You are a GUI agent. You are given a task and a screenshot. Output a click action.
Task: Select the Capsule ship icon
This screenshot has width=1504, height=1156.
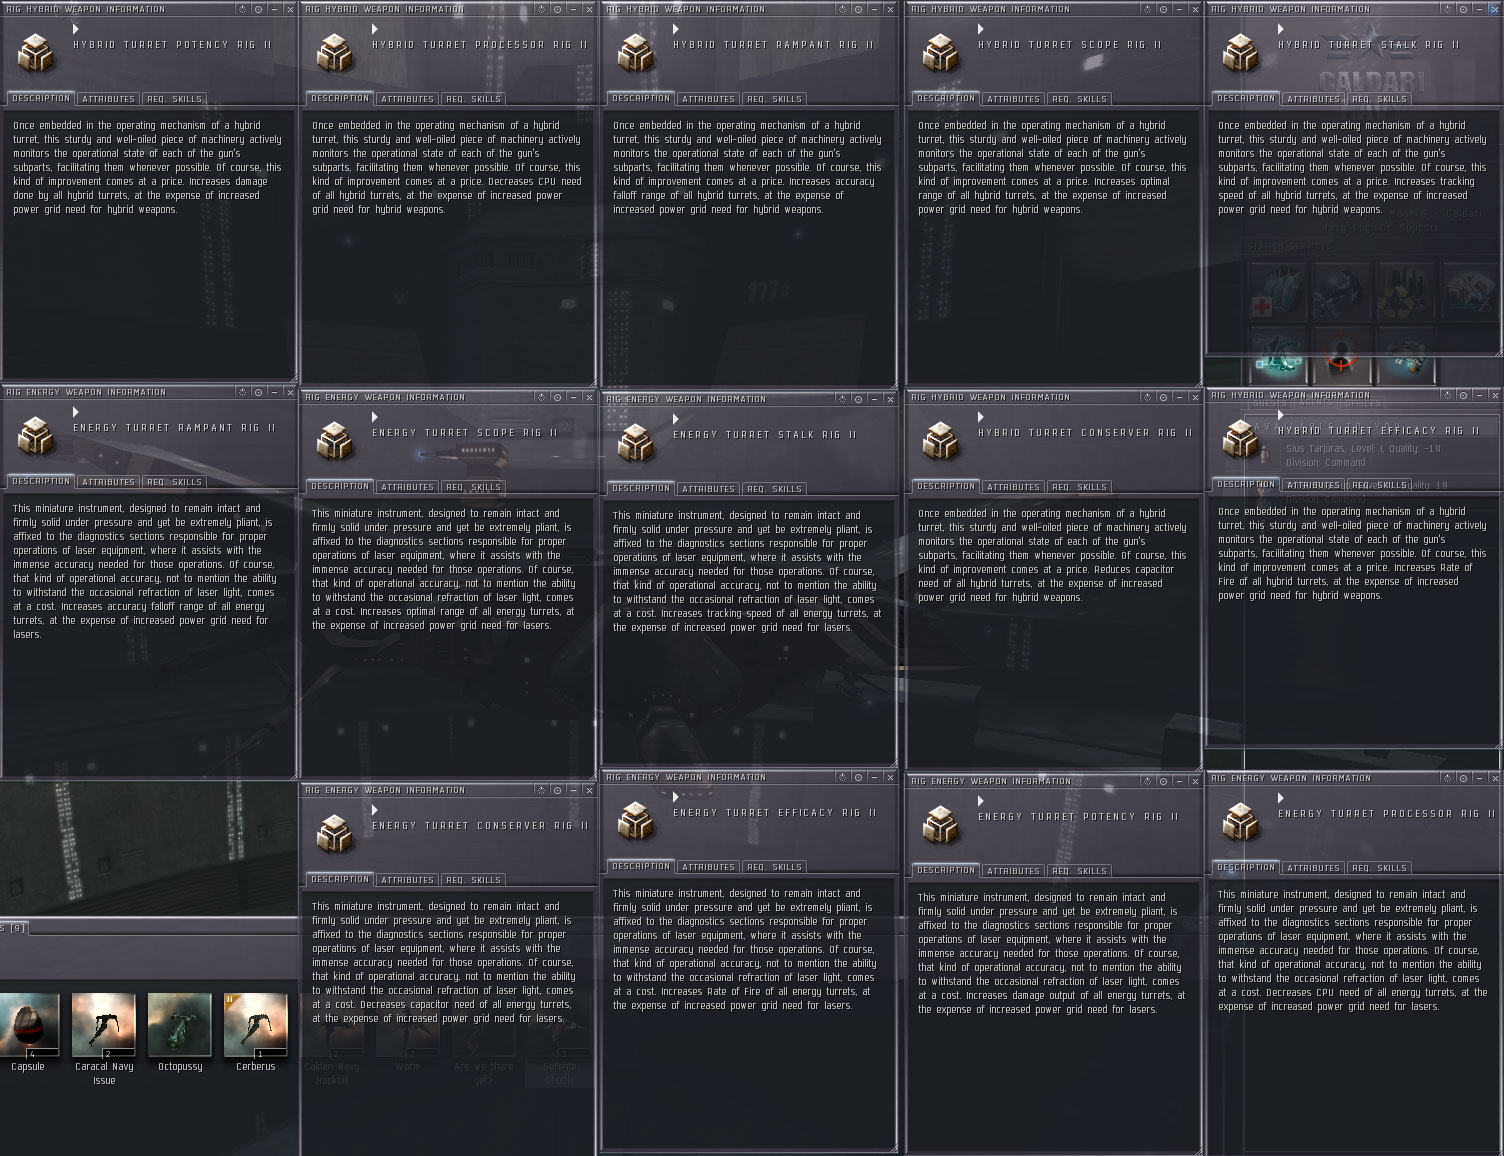click(x=28, y=1025)
